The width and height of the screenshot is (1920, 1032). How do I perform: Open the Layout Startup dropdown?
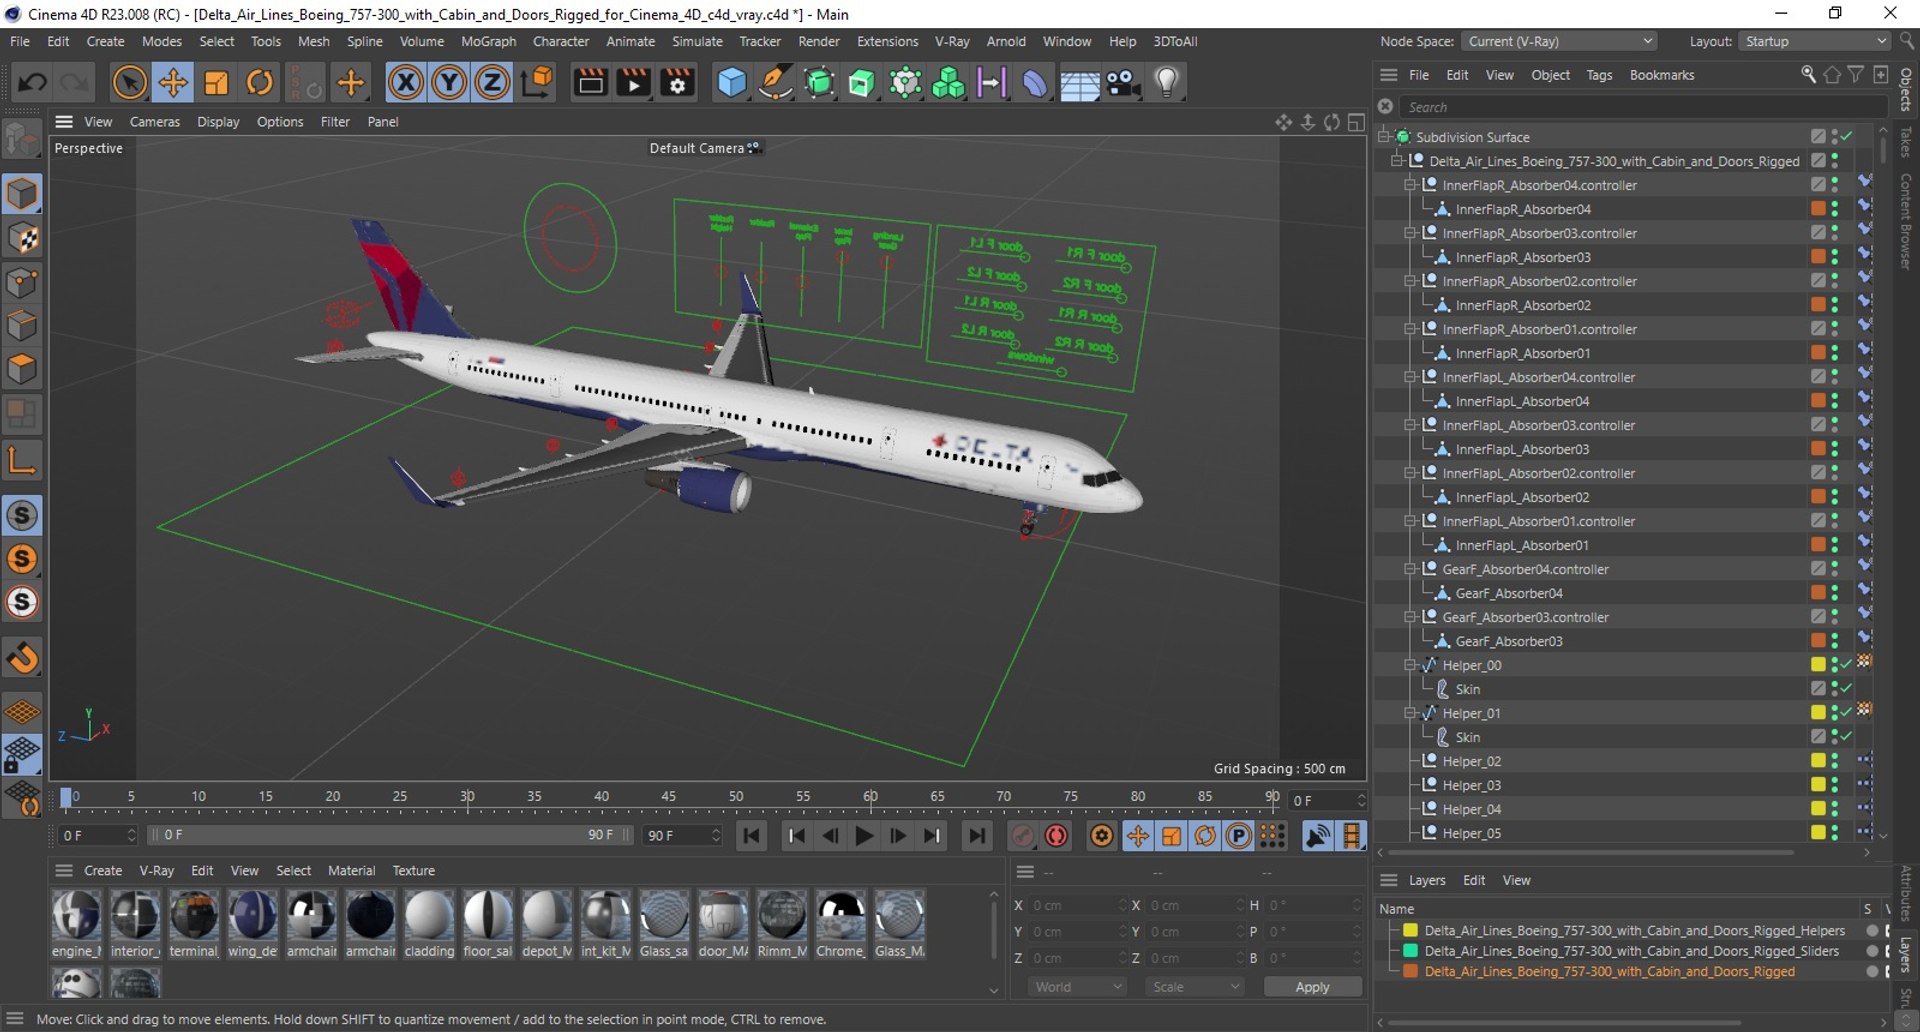coord(1814,41)
